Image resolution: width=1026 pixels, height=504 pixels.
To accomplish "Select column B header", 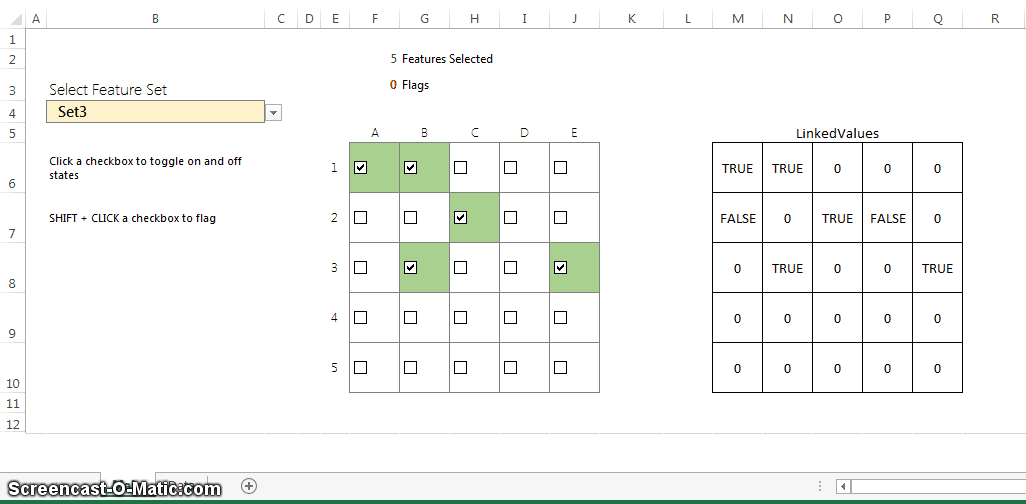I will (x=155, y=19).
